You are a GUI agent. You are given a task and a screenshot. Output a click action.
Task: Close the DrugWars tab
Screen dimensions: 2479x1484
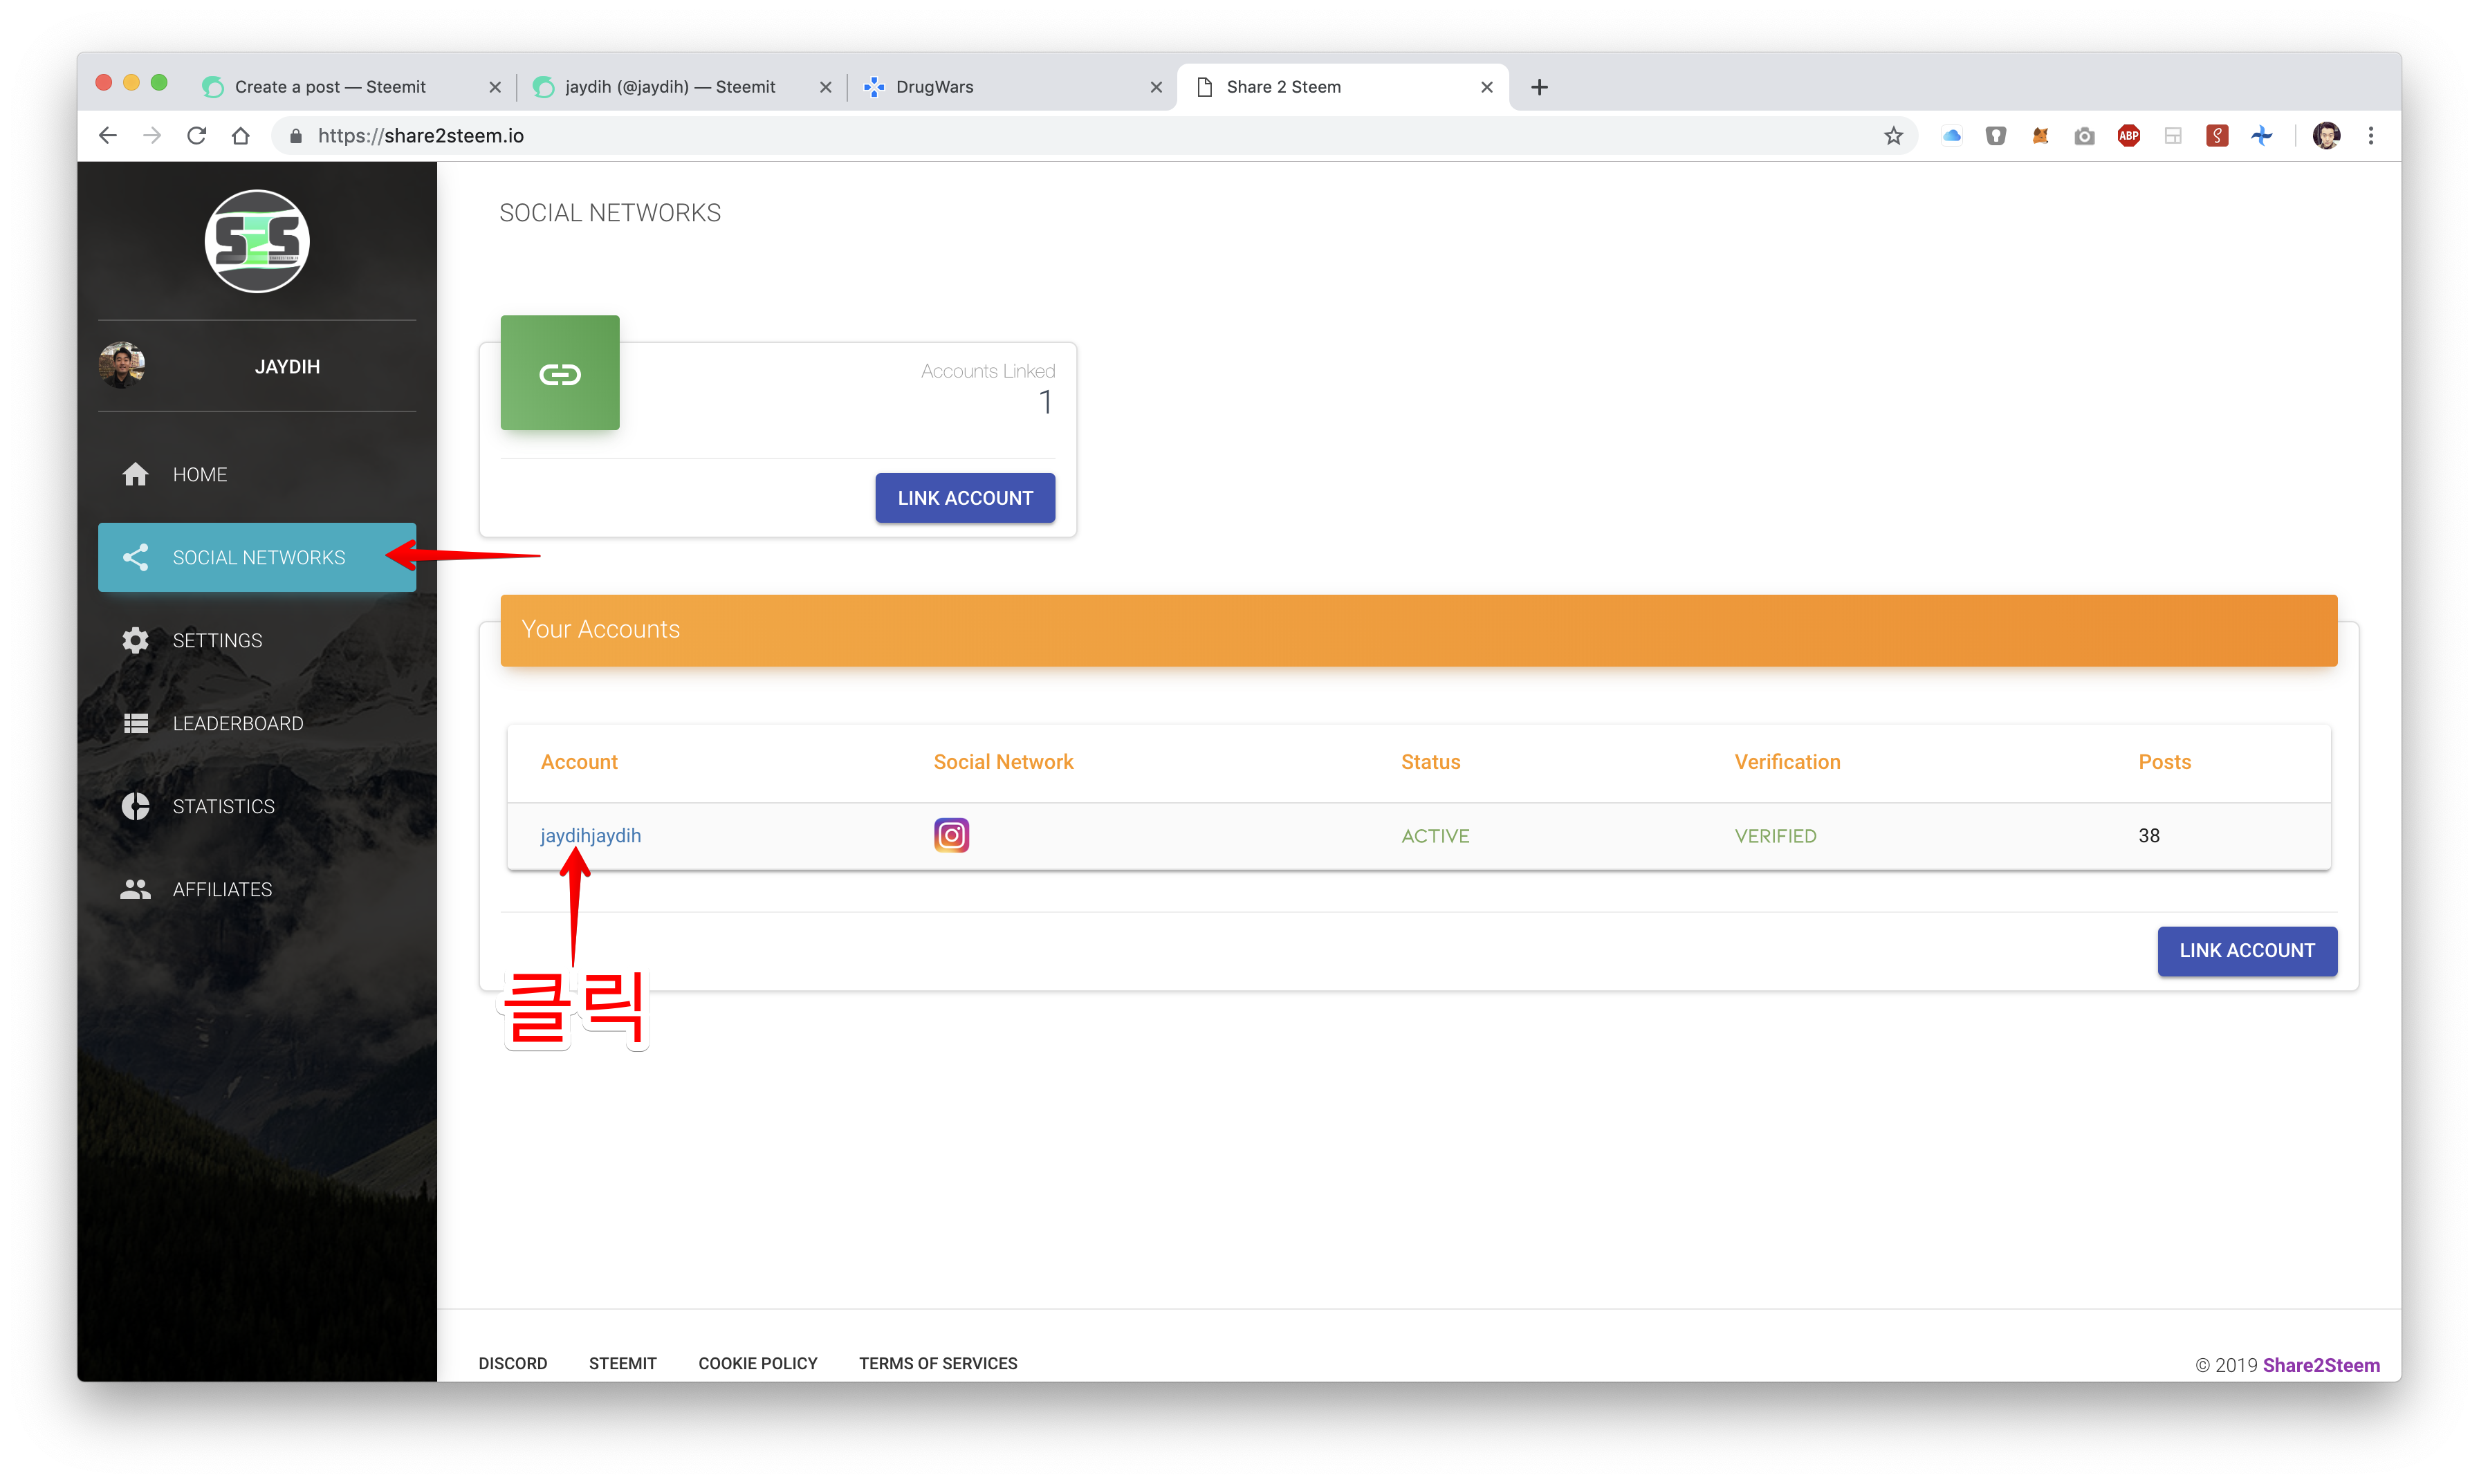(1156, 87)
